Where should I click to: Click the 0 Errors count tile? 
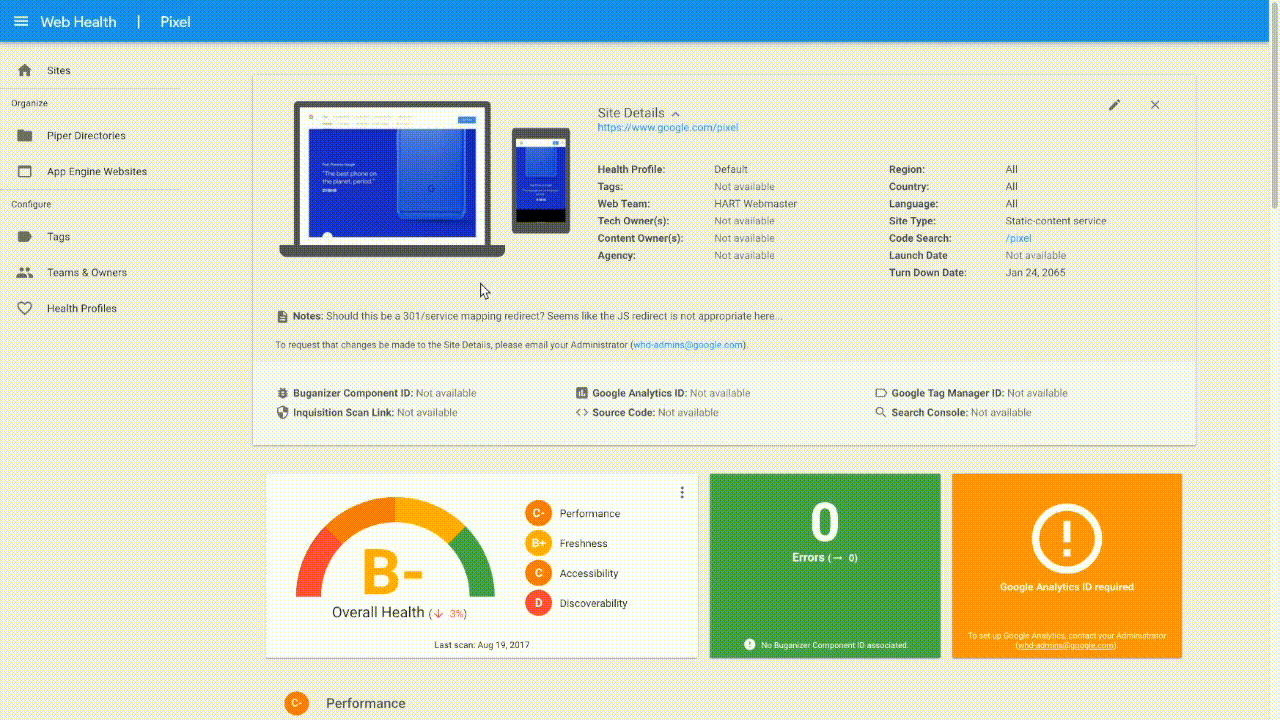click(x=825, y=566)
